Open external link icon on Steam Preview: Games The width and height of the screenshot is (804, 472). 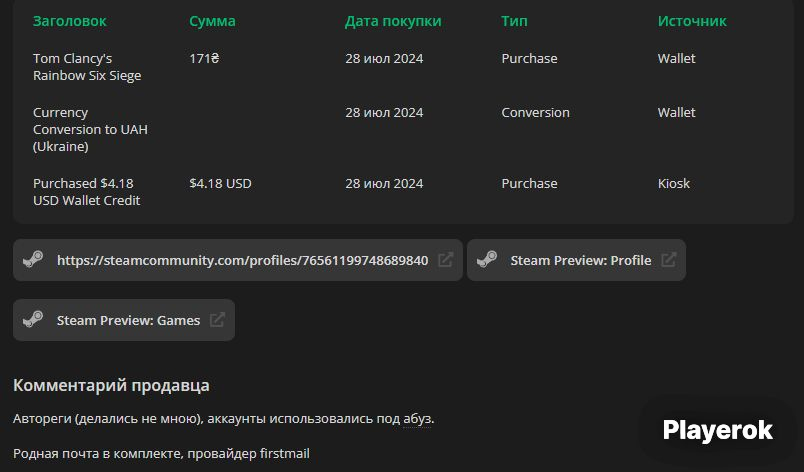point(217,320)
